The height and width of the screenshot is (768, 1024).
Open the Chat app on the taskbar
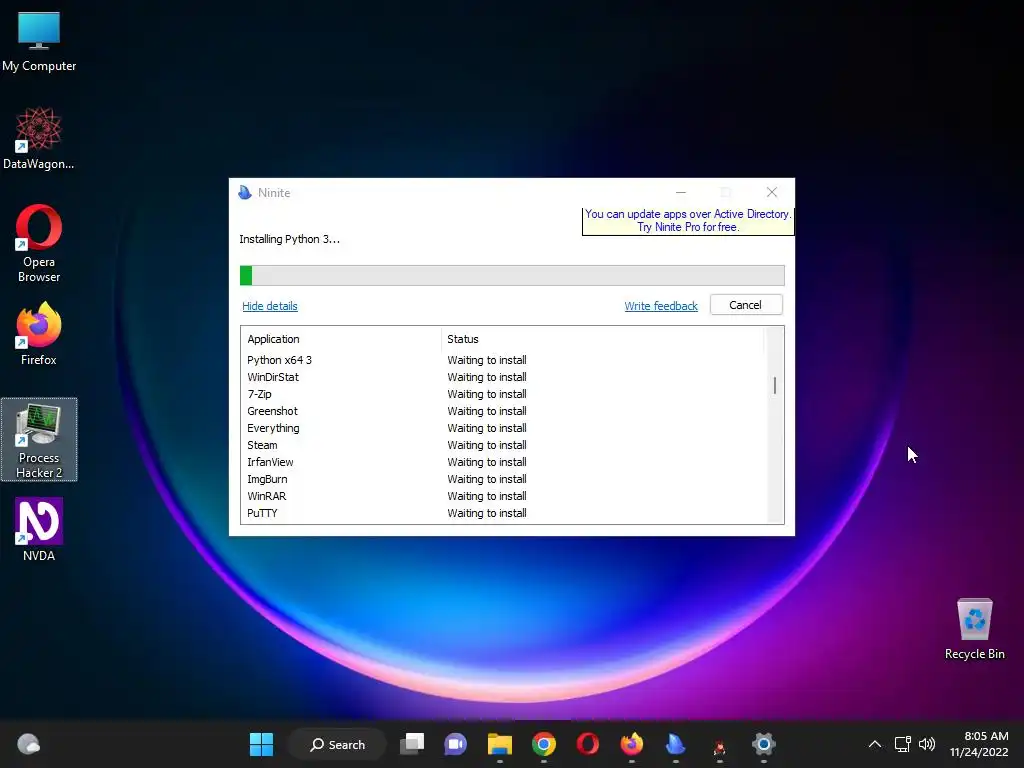point(455,744)
